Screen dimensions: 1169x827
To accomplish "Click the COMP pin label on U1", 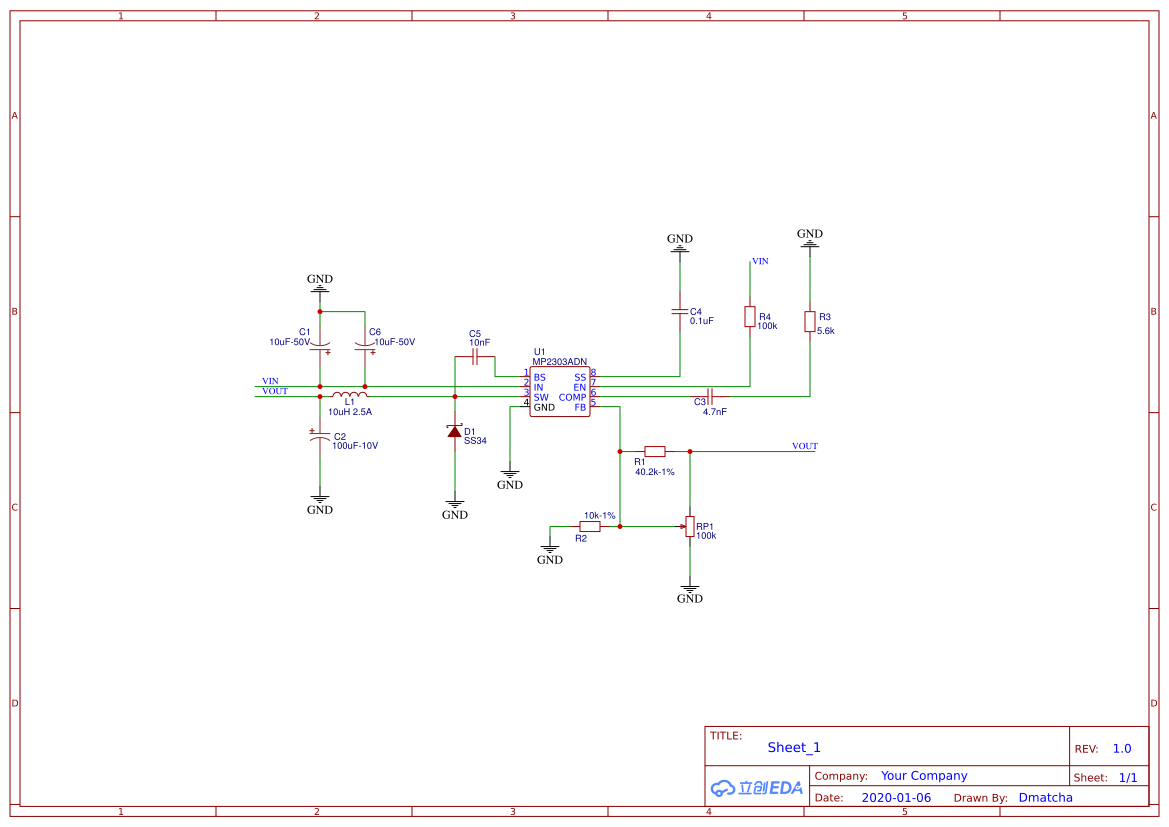I will tap(573, 397).
